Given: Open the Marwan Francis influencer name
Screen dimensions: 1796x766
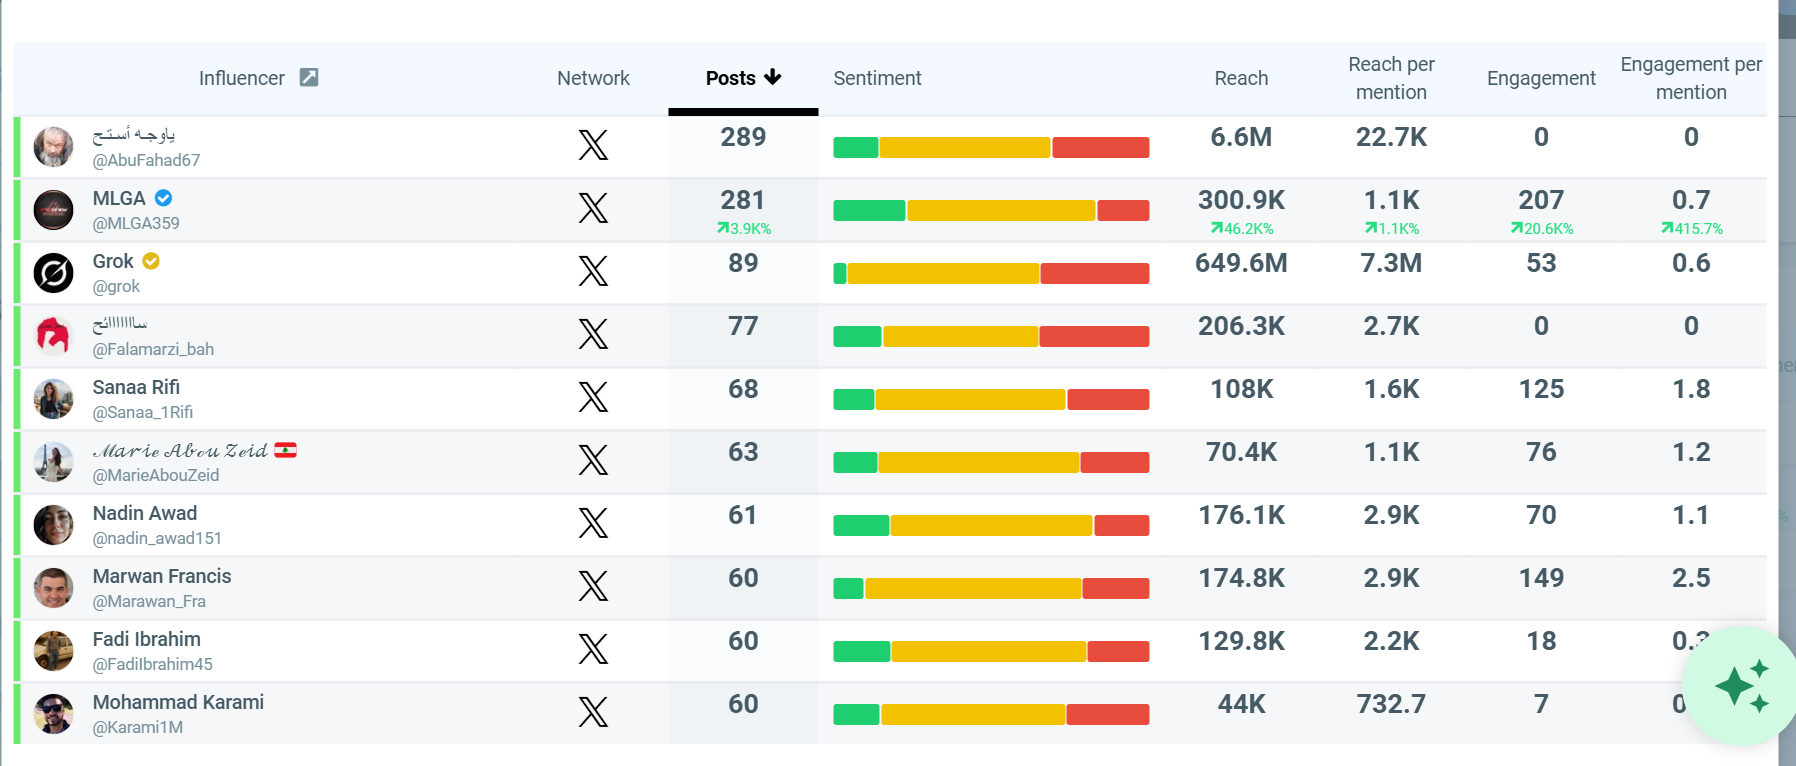Looking at the screenshot, I should [x=162, y=576].
